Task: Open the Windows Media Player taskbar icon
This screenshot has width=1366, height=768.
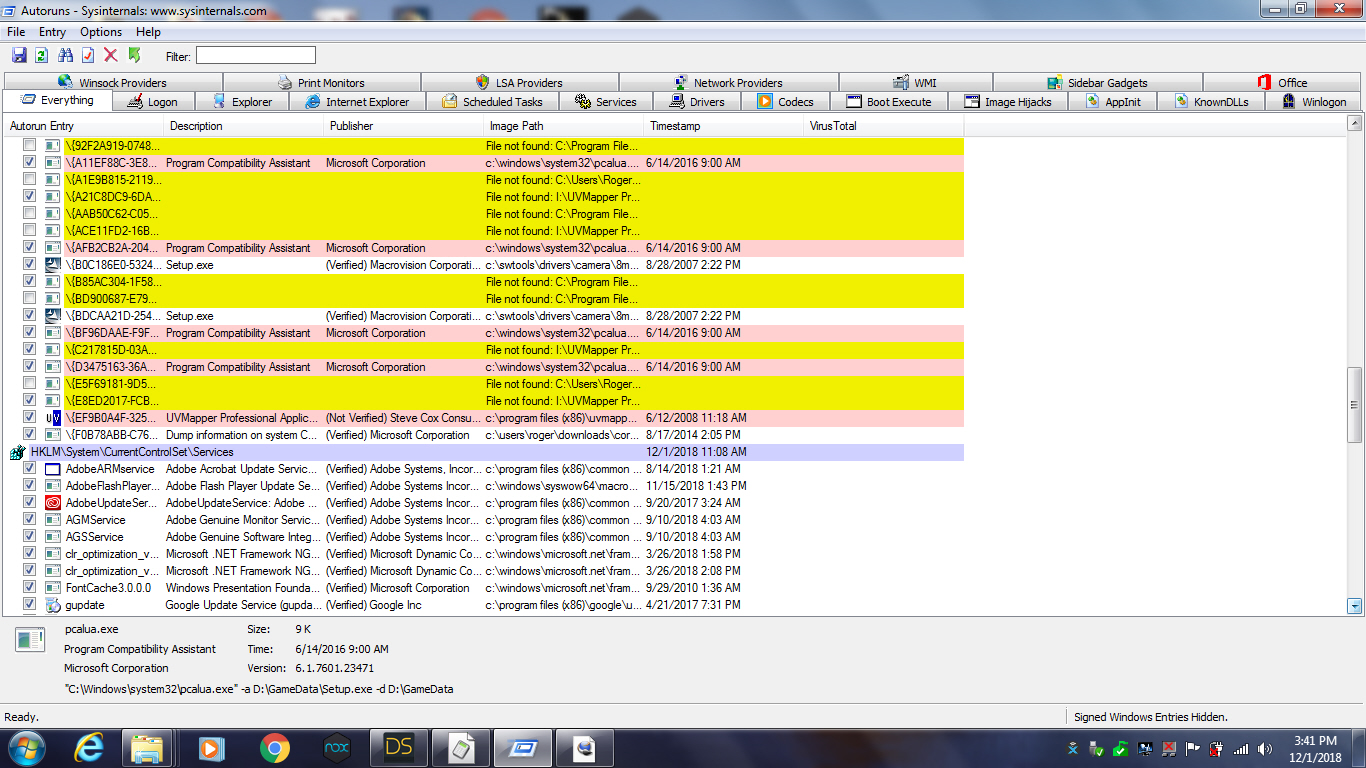Action: 211,747
